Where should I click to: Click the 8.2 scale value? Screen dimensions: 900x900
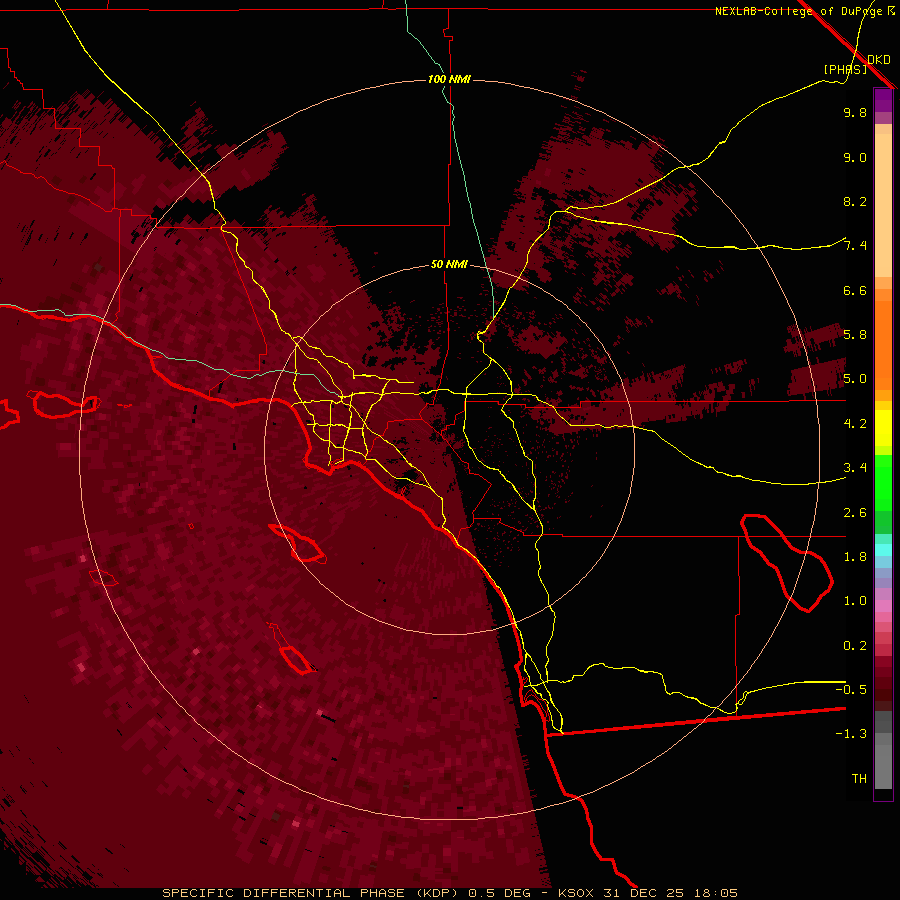(x=855, y=201)
